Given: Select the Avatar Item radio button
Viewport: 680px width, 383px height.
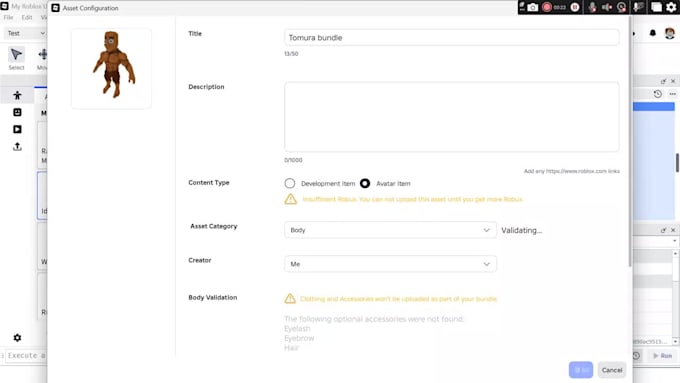Looking at the screenshot, I should pyautogui.click(x=365, y=183).
